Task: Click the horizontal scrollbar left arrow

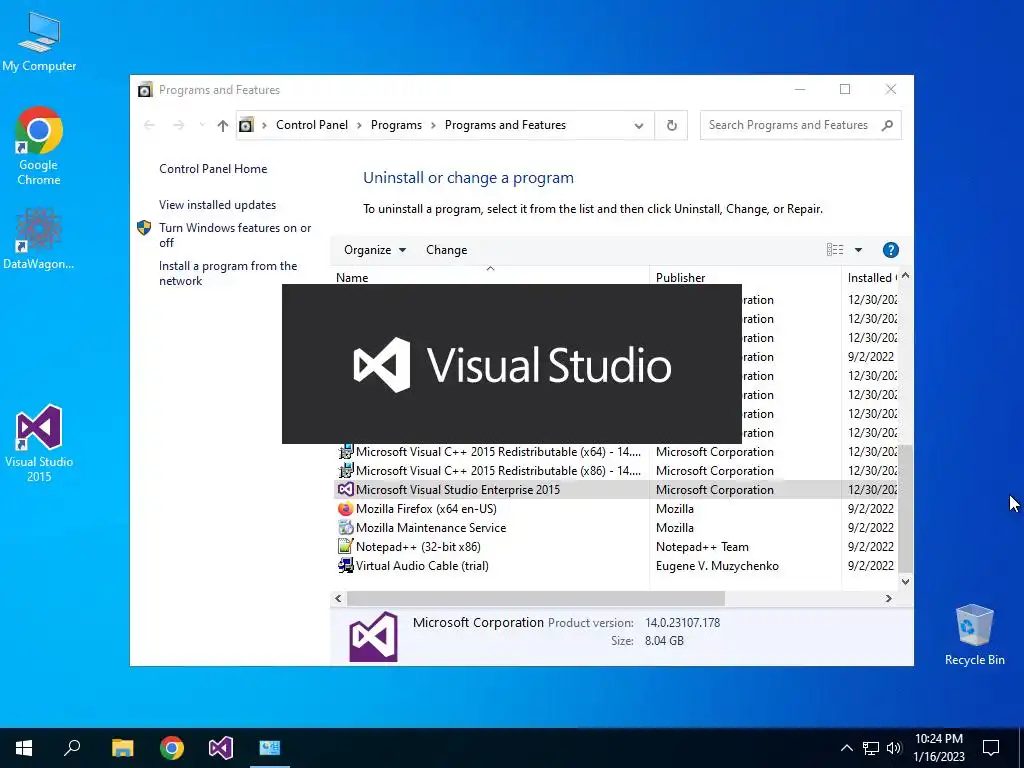Action: [x=338, y=598]
